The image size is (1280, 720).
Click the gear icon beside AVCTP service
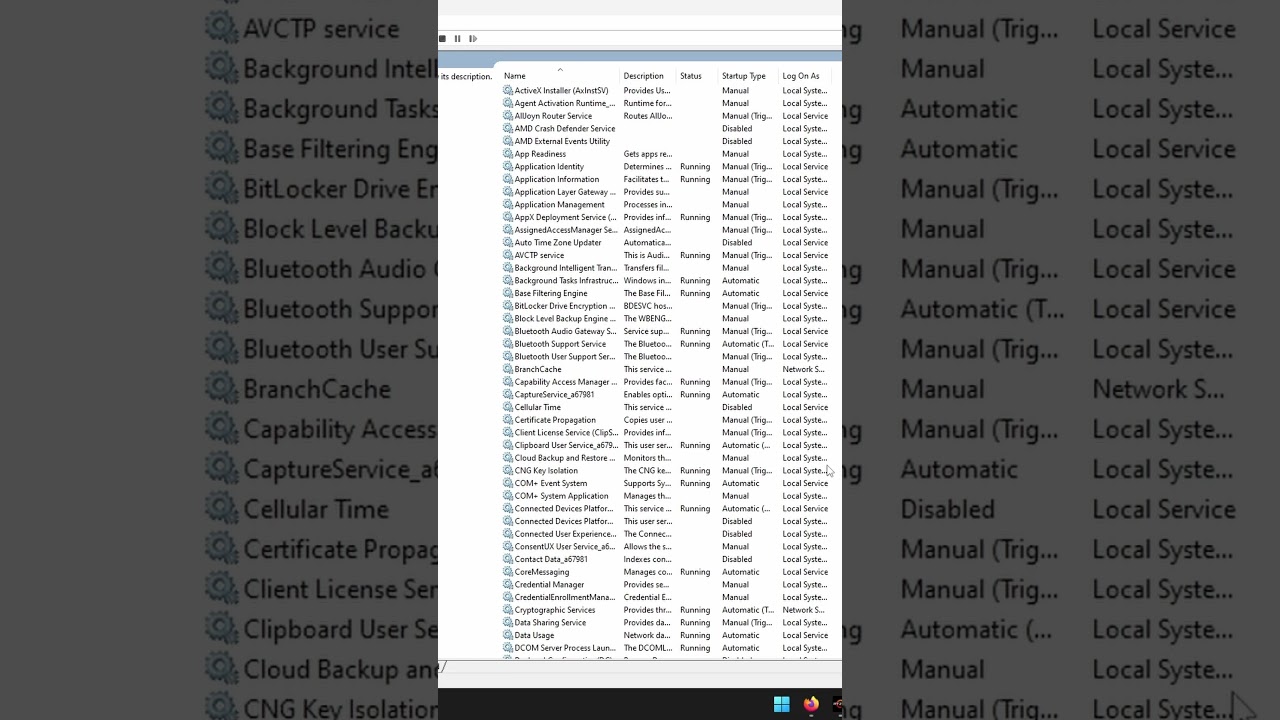[x=508, y=255]
